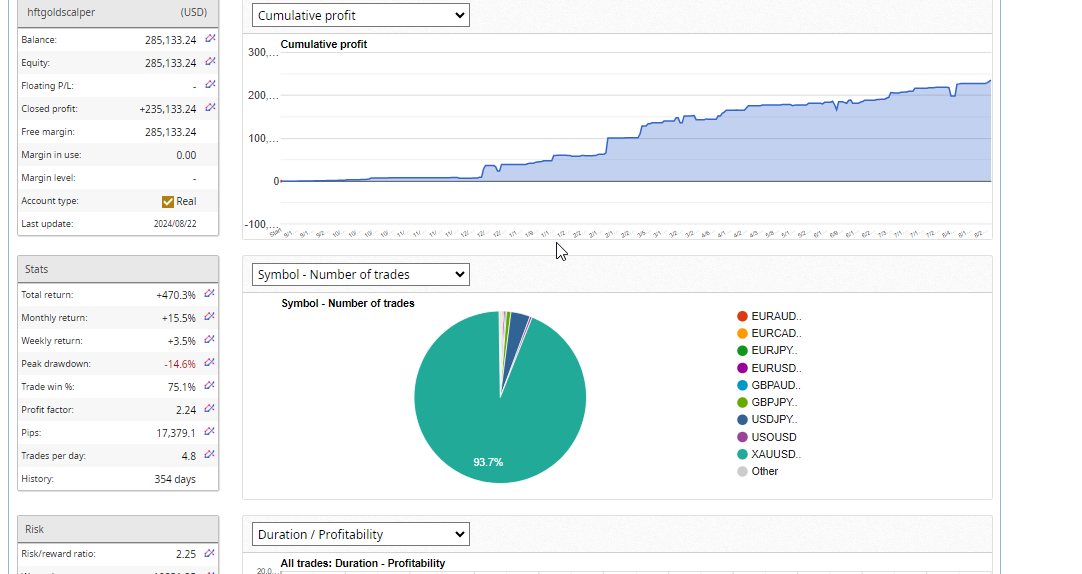Image resolution: width=1082 pixels, height=574 pixels.
Task: Toggle the Real account type checkbox
Action: (x=168, y=201)
